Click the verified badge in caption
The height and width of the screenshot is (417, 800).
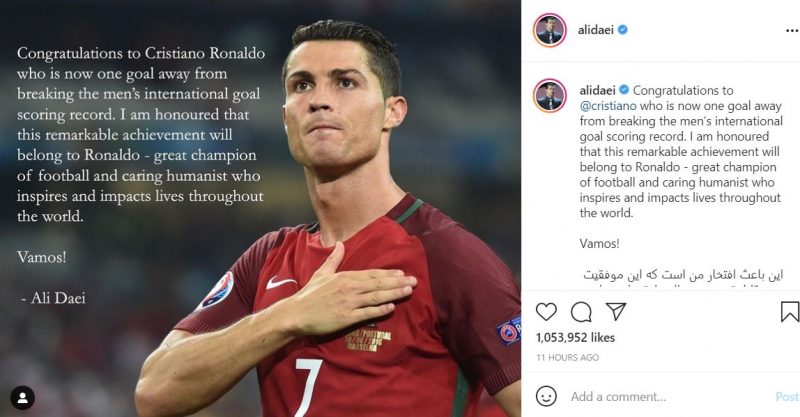[623, 90]
